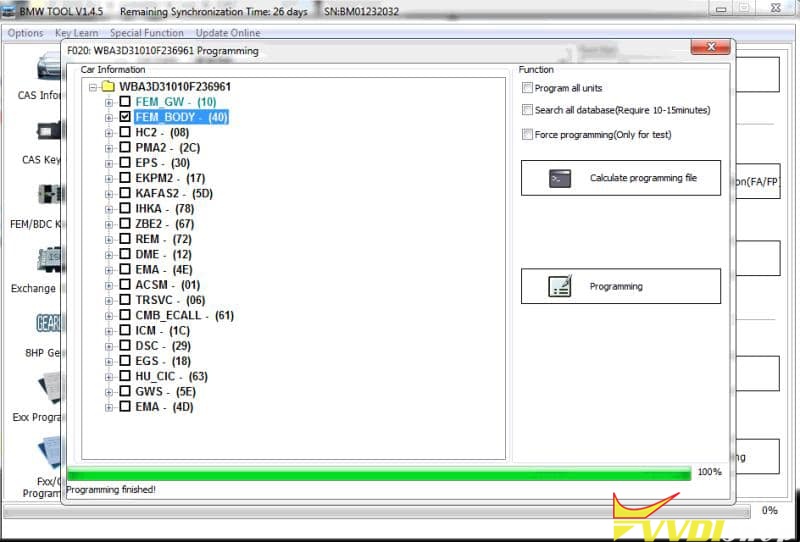Expand the EMA (4D) tree node
The image size is (800, 542).
pyautogui.click(x=109, y=407)
